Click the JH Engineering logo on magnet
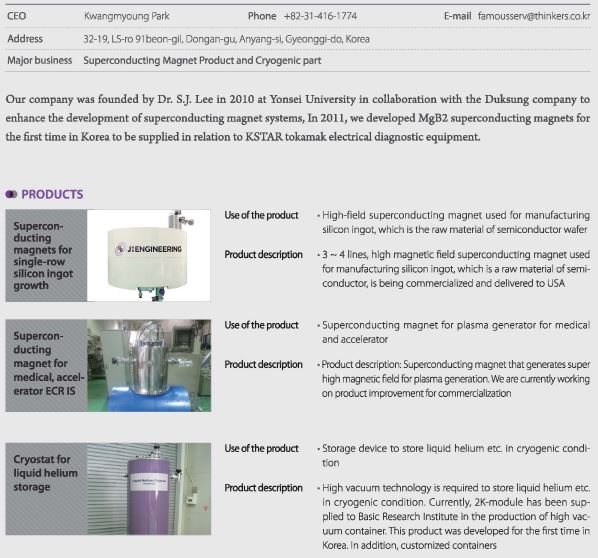The width and height of the screenshot is (598, 558). click(149, 249)
